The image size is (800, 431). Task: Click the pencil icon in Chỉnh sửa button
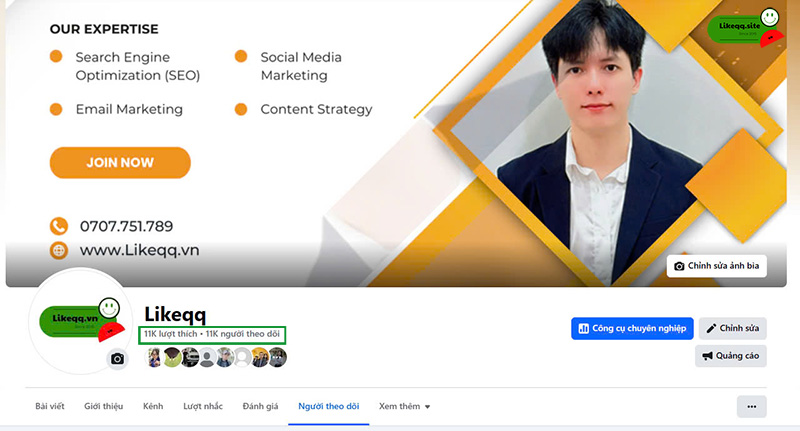click(x=711, y=328)
